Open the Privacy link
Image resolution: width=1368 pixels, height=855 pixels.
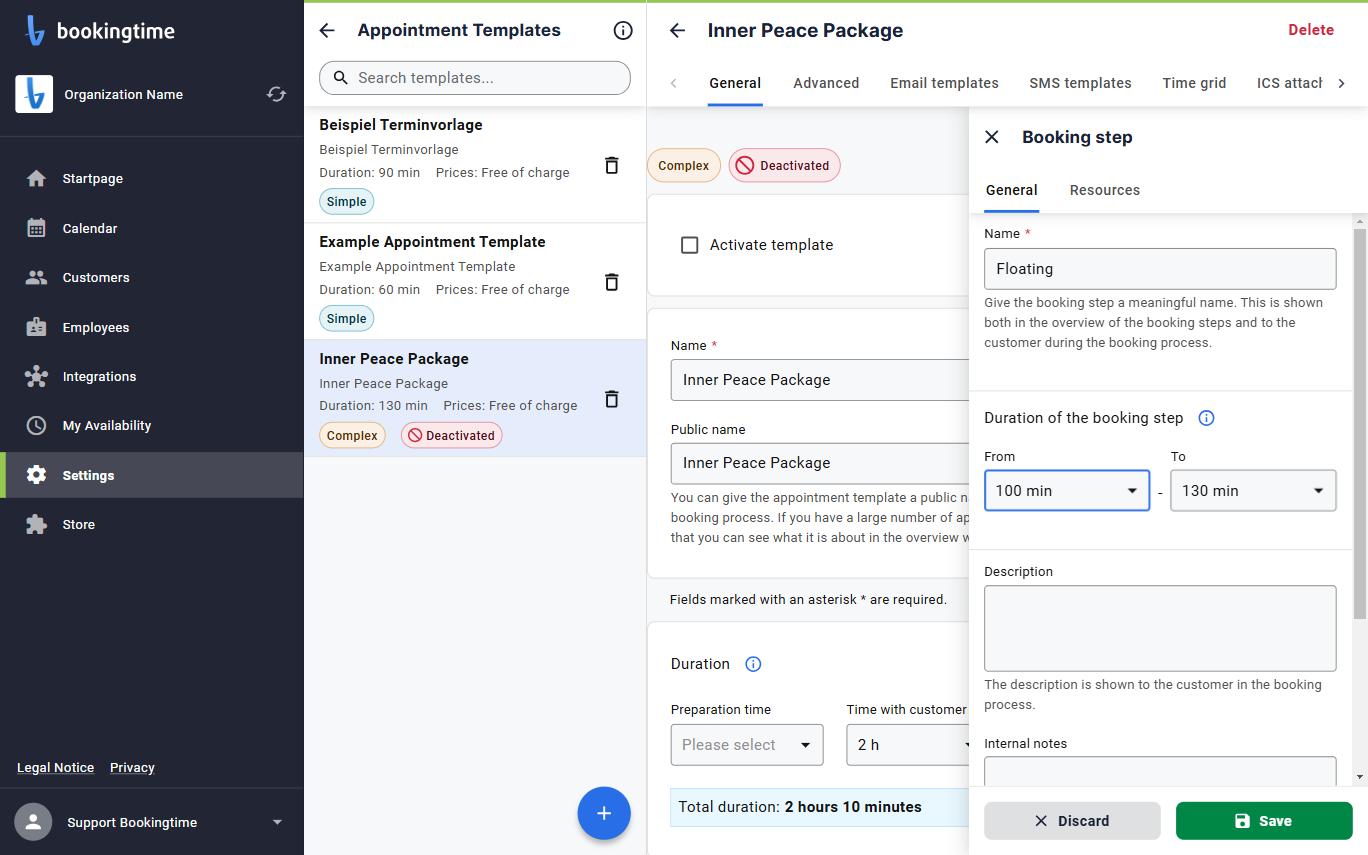[x=132, y=768]
